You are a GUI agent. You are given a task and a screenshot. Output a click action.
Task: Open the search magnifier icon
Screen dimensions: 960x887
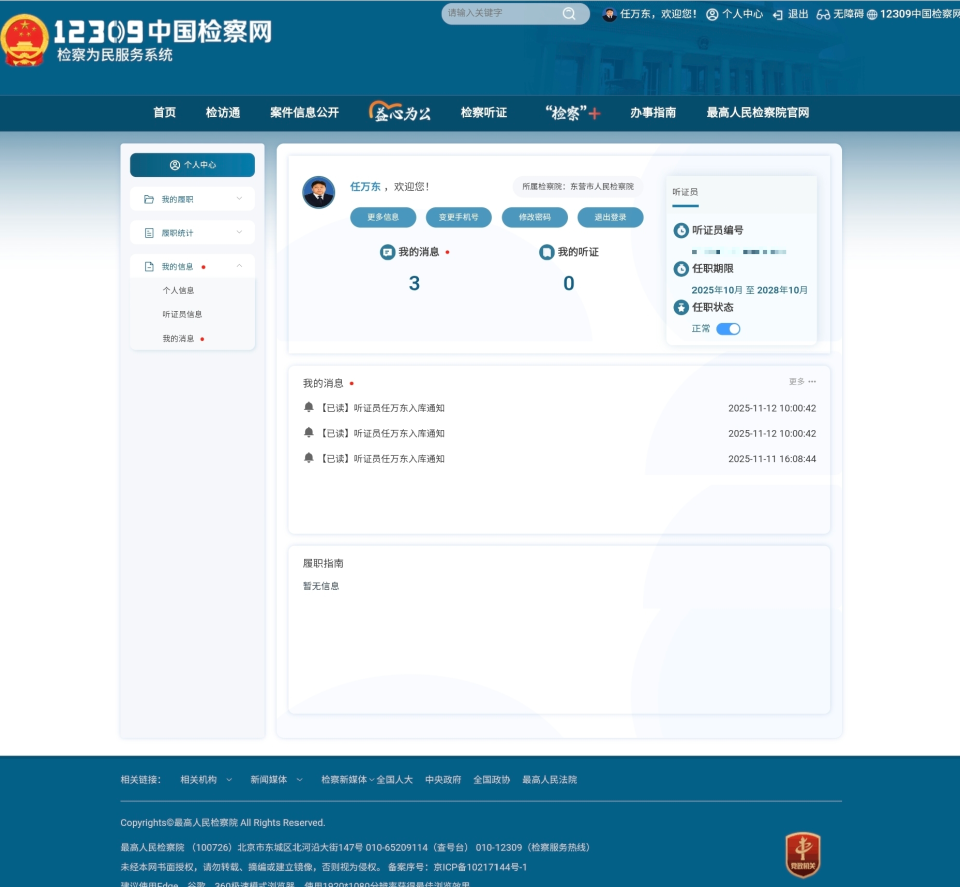pyautogui.click(x=570, y=14)
